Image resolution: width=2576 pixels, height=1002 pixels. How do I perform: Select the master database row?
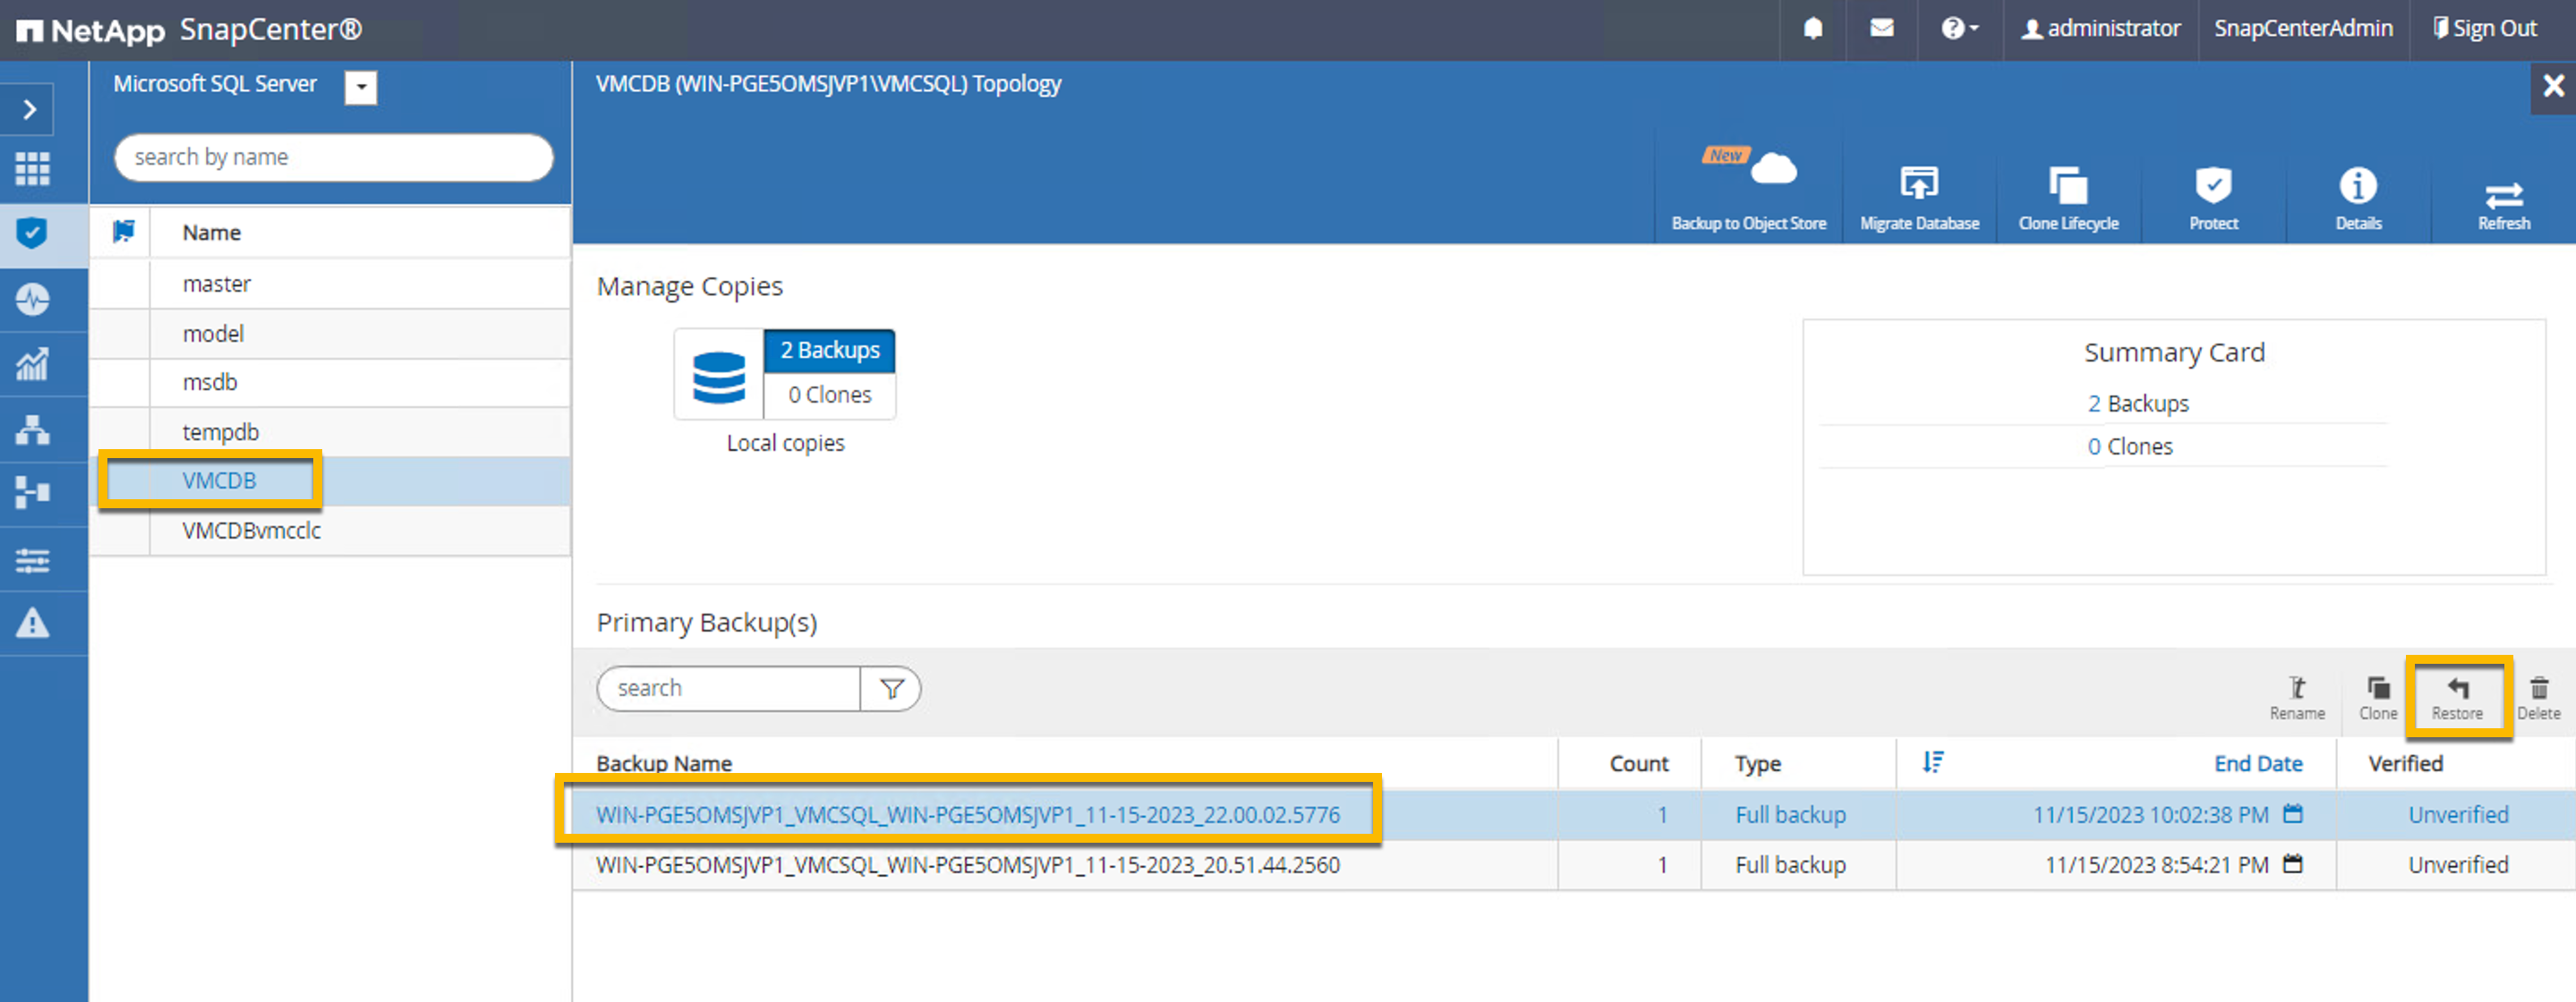pos(330,284)
